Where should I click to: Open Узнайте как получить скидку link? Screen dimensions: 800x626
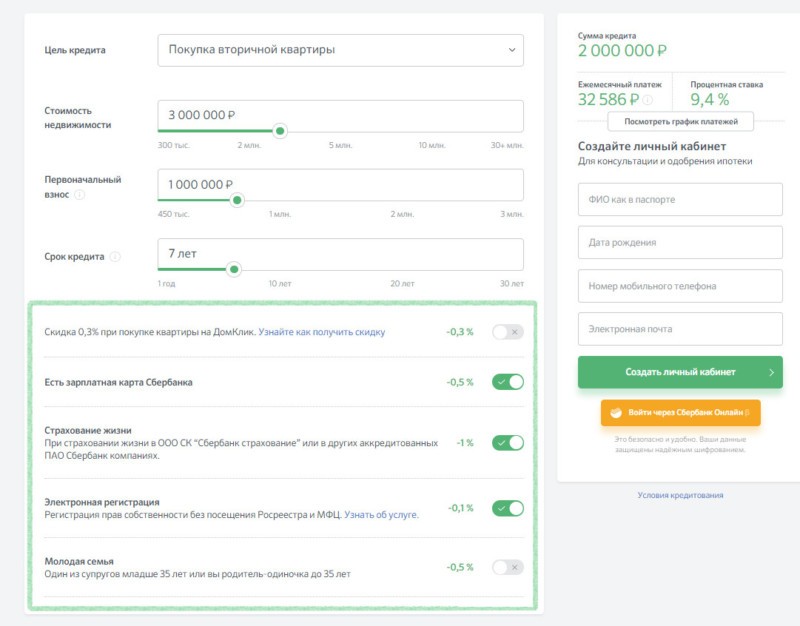click(321, 332)
